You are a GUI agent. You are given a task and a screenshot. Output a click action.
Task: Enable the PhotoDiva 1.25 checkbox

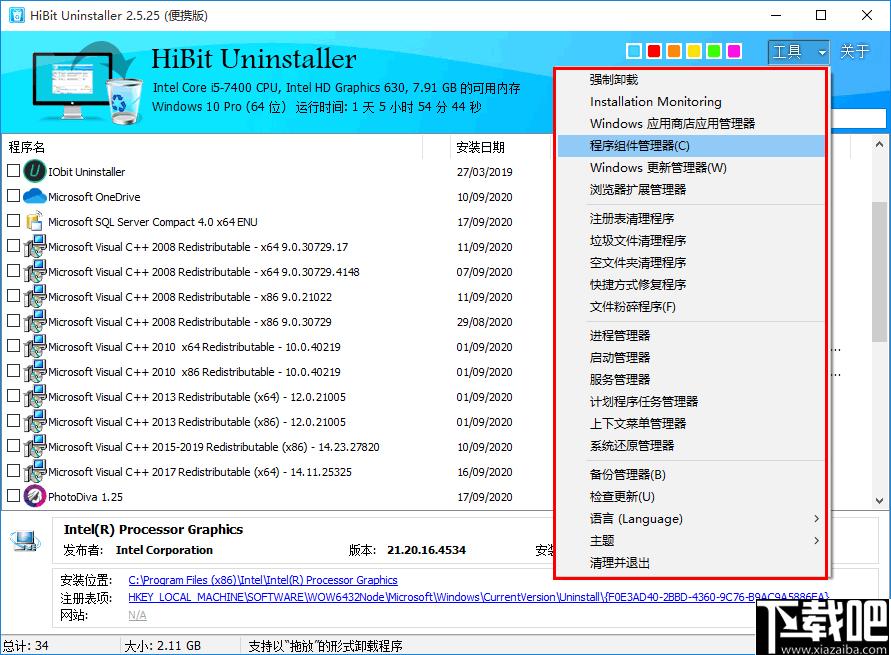(x=13, y=496)
